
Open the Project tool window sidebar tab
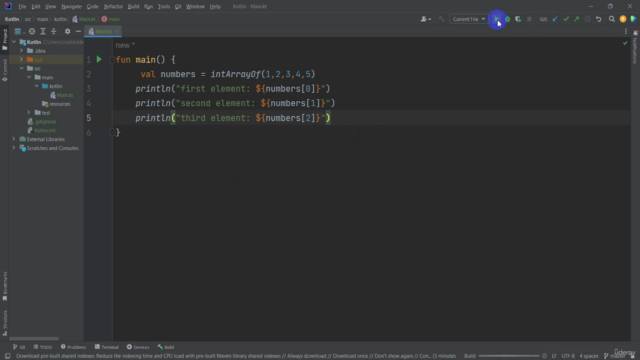(5, 39)
